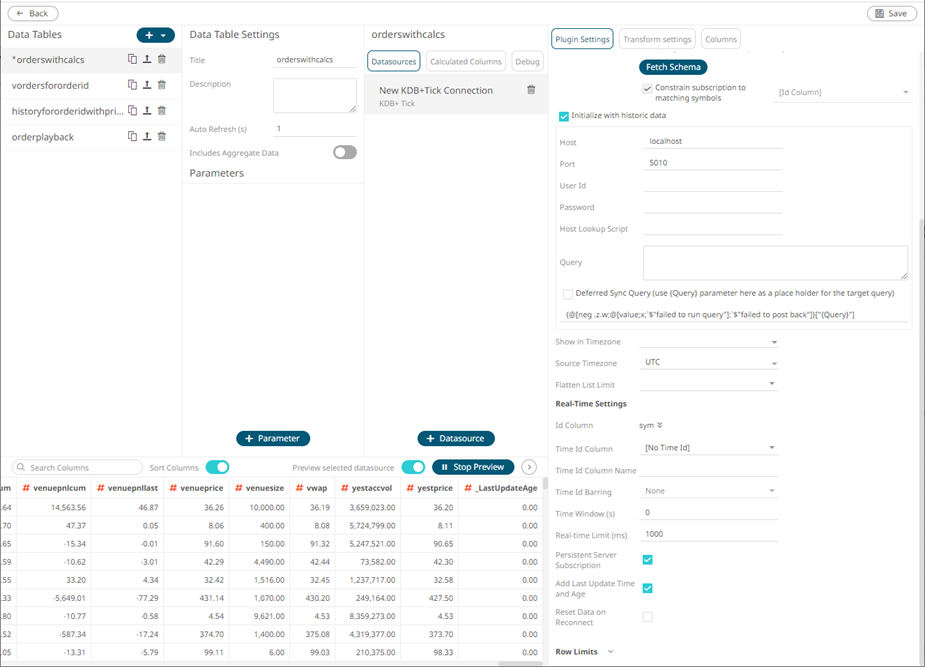Copy the orderplayback data table
The width and height of the screenshot is (925, 667).
tap(132, 136)
